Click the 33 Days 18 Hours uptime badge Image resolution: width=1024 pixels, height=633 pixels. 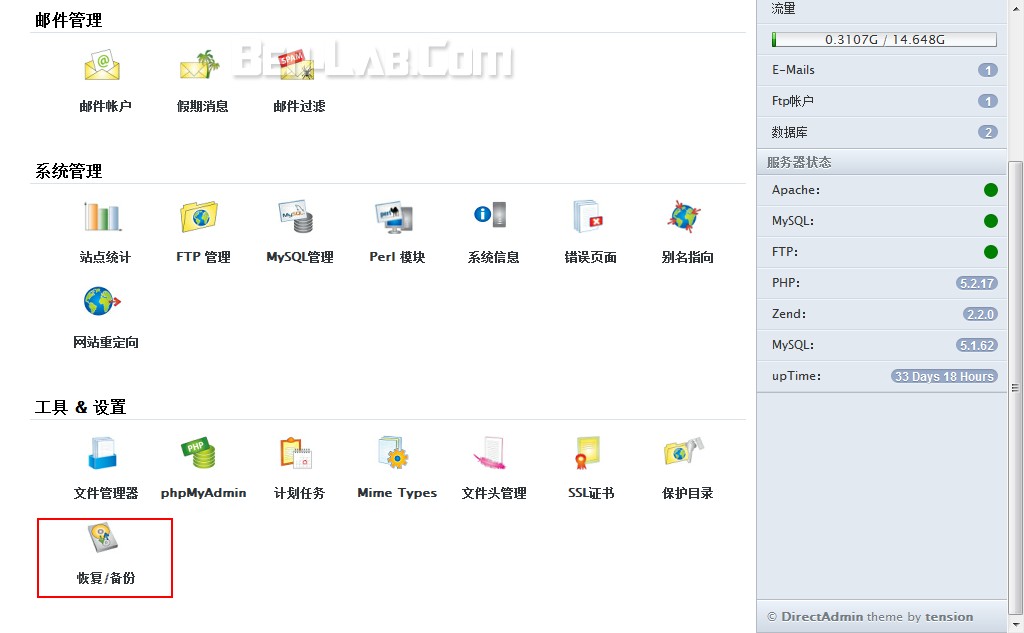944,376
